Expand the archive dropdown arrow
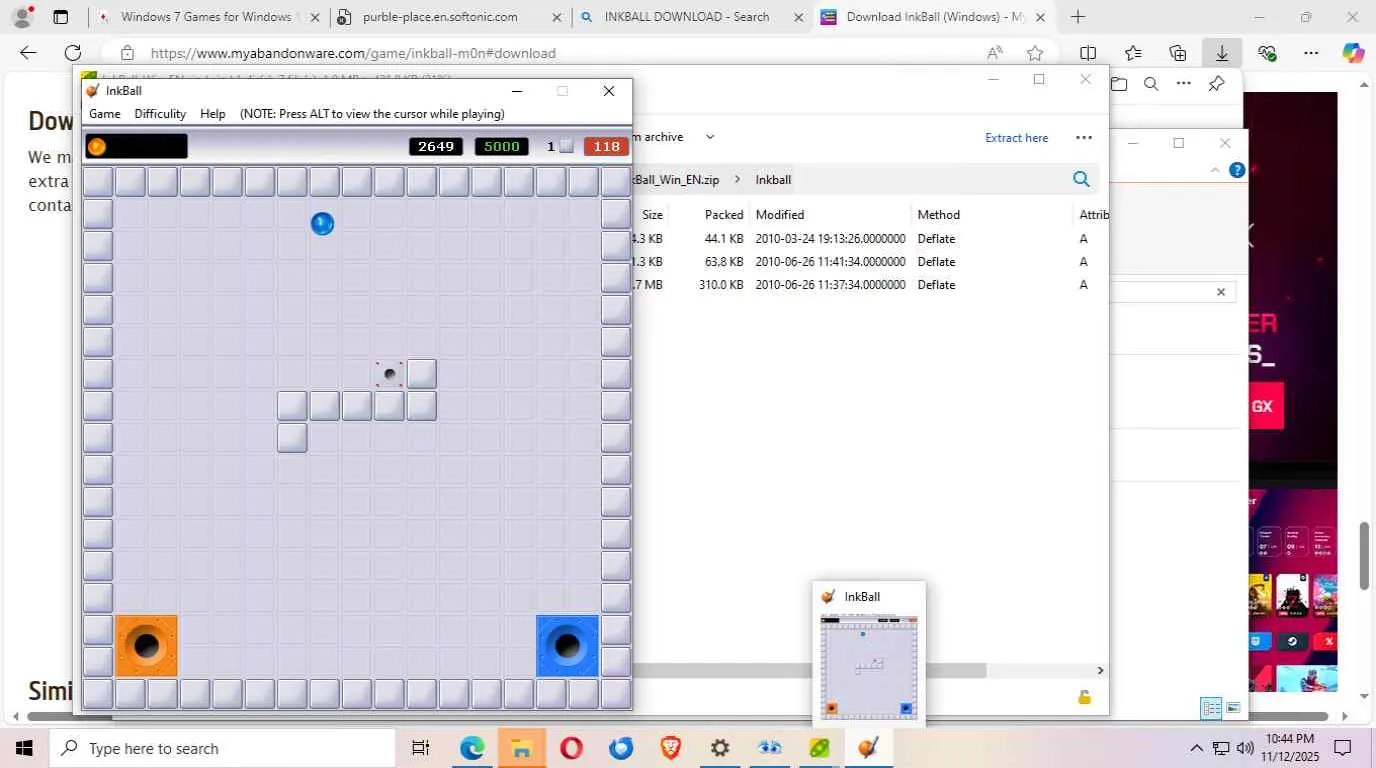 (710, 137)
